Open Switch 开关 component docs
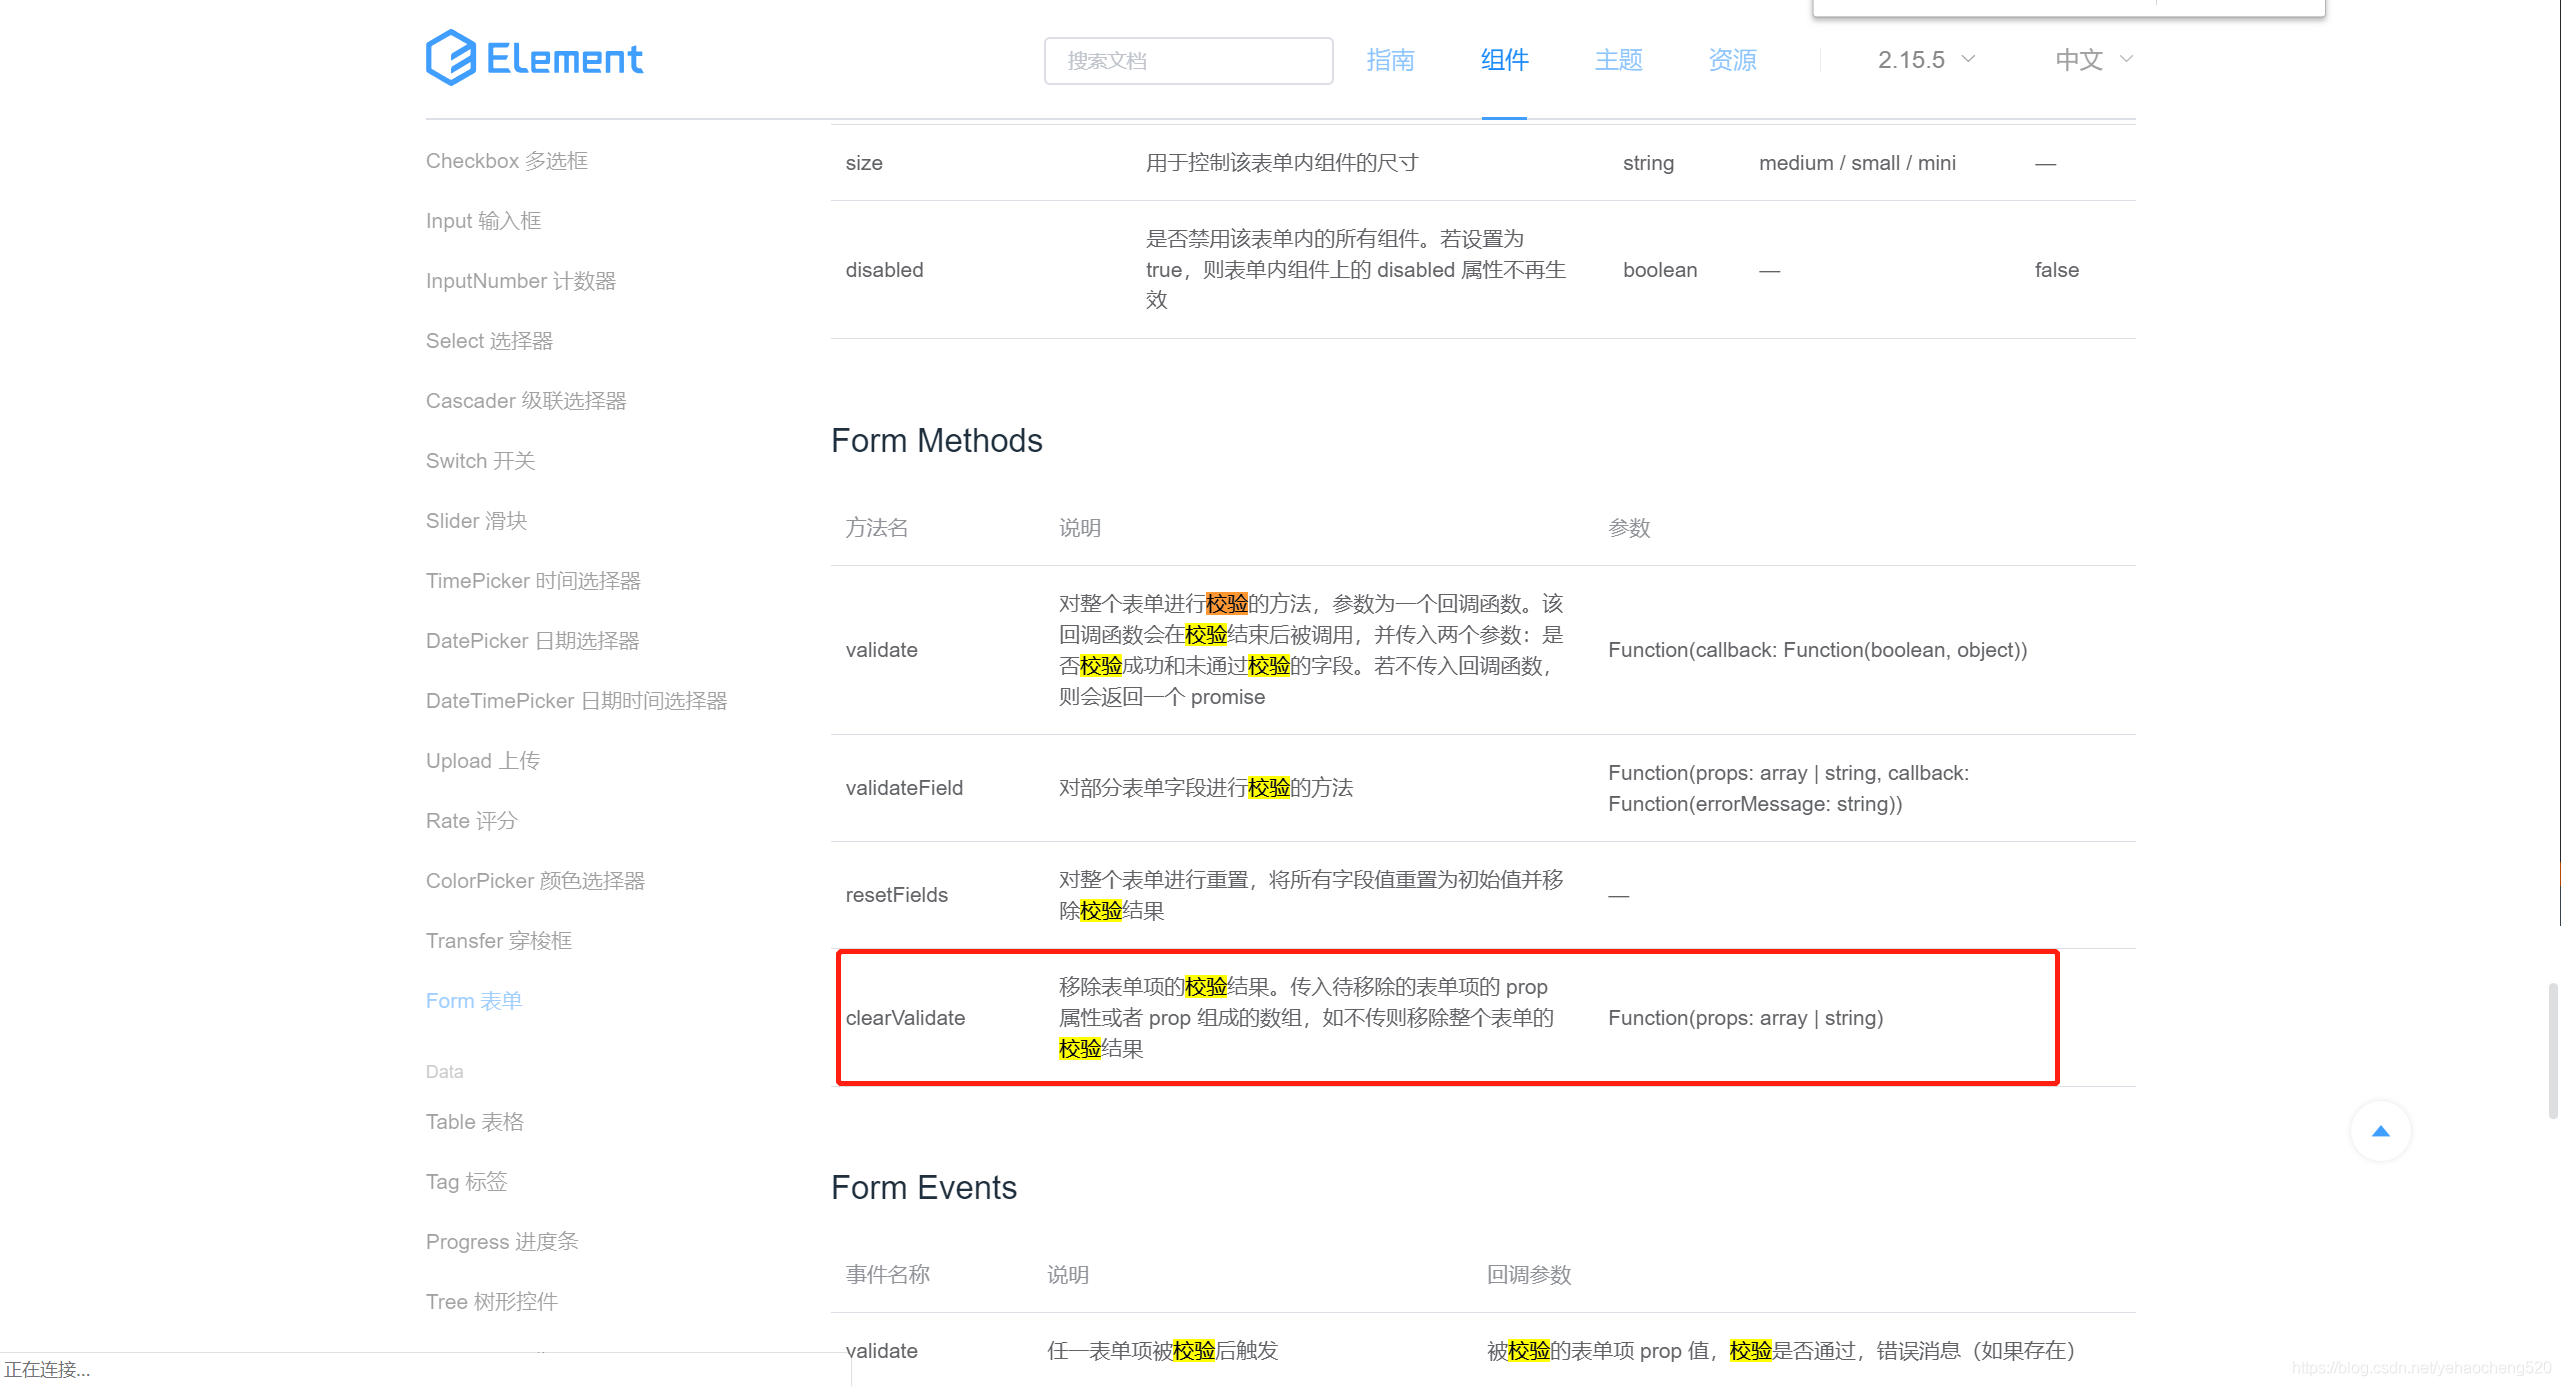Viewport: 2561px width, 1386px height. tap(480, 460)
